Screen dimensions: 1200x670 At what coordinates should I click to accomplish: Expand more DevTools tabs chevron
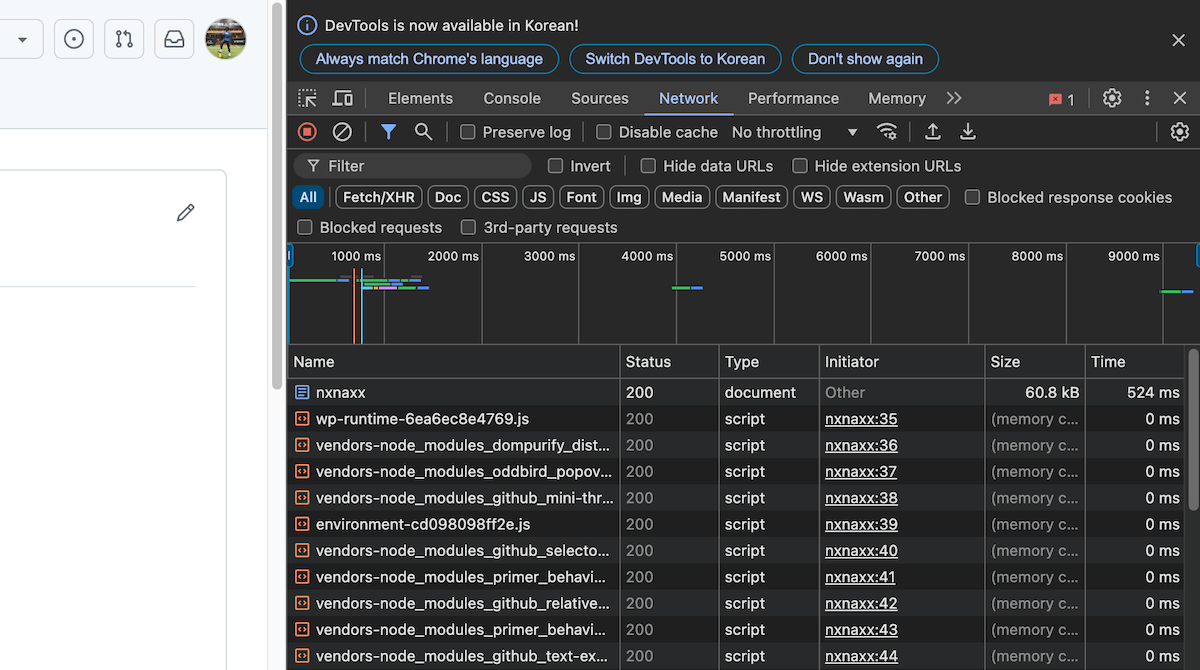pyautogui.click(x=954, y=98)
